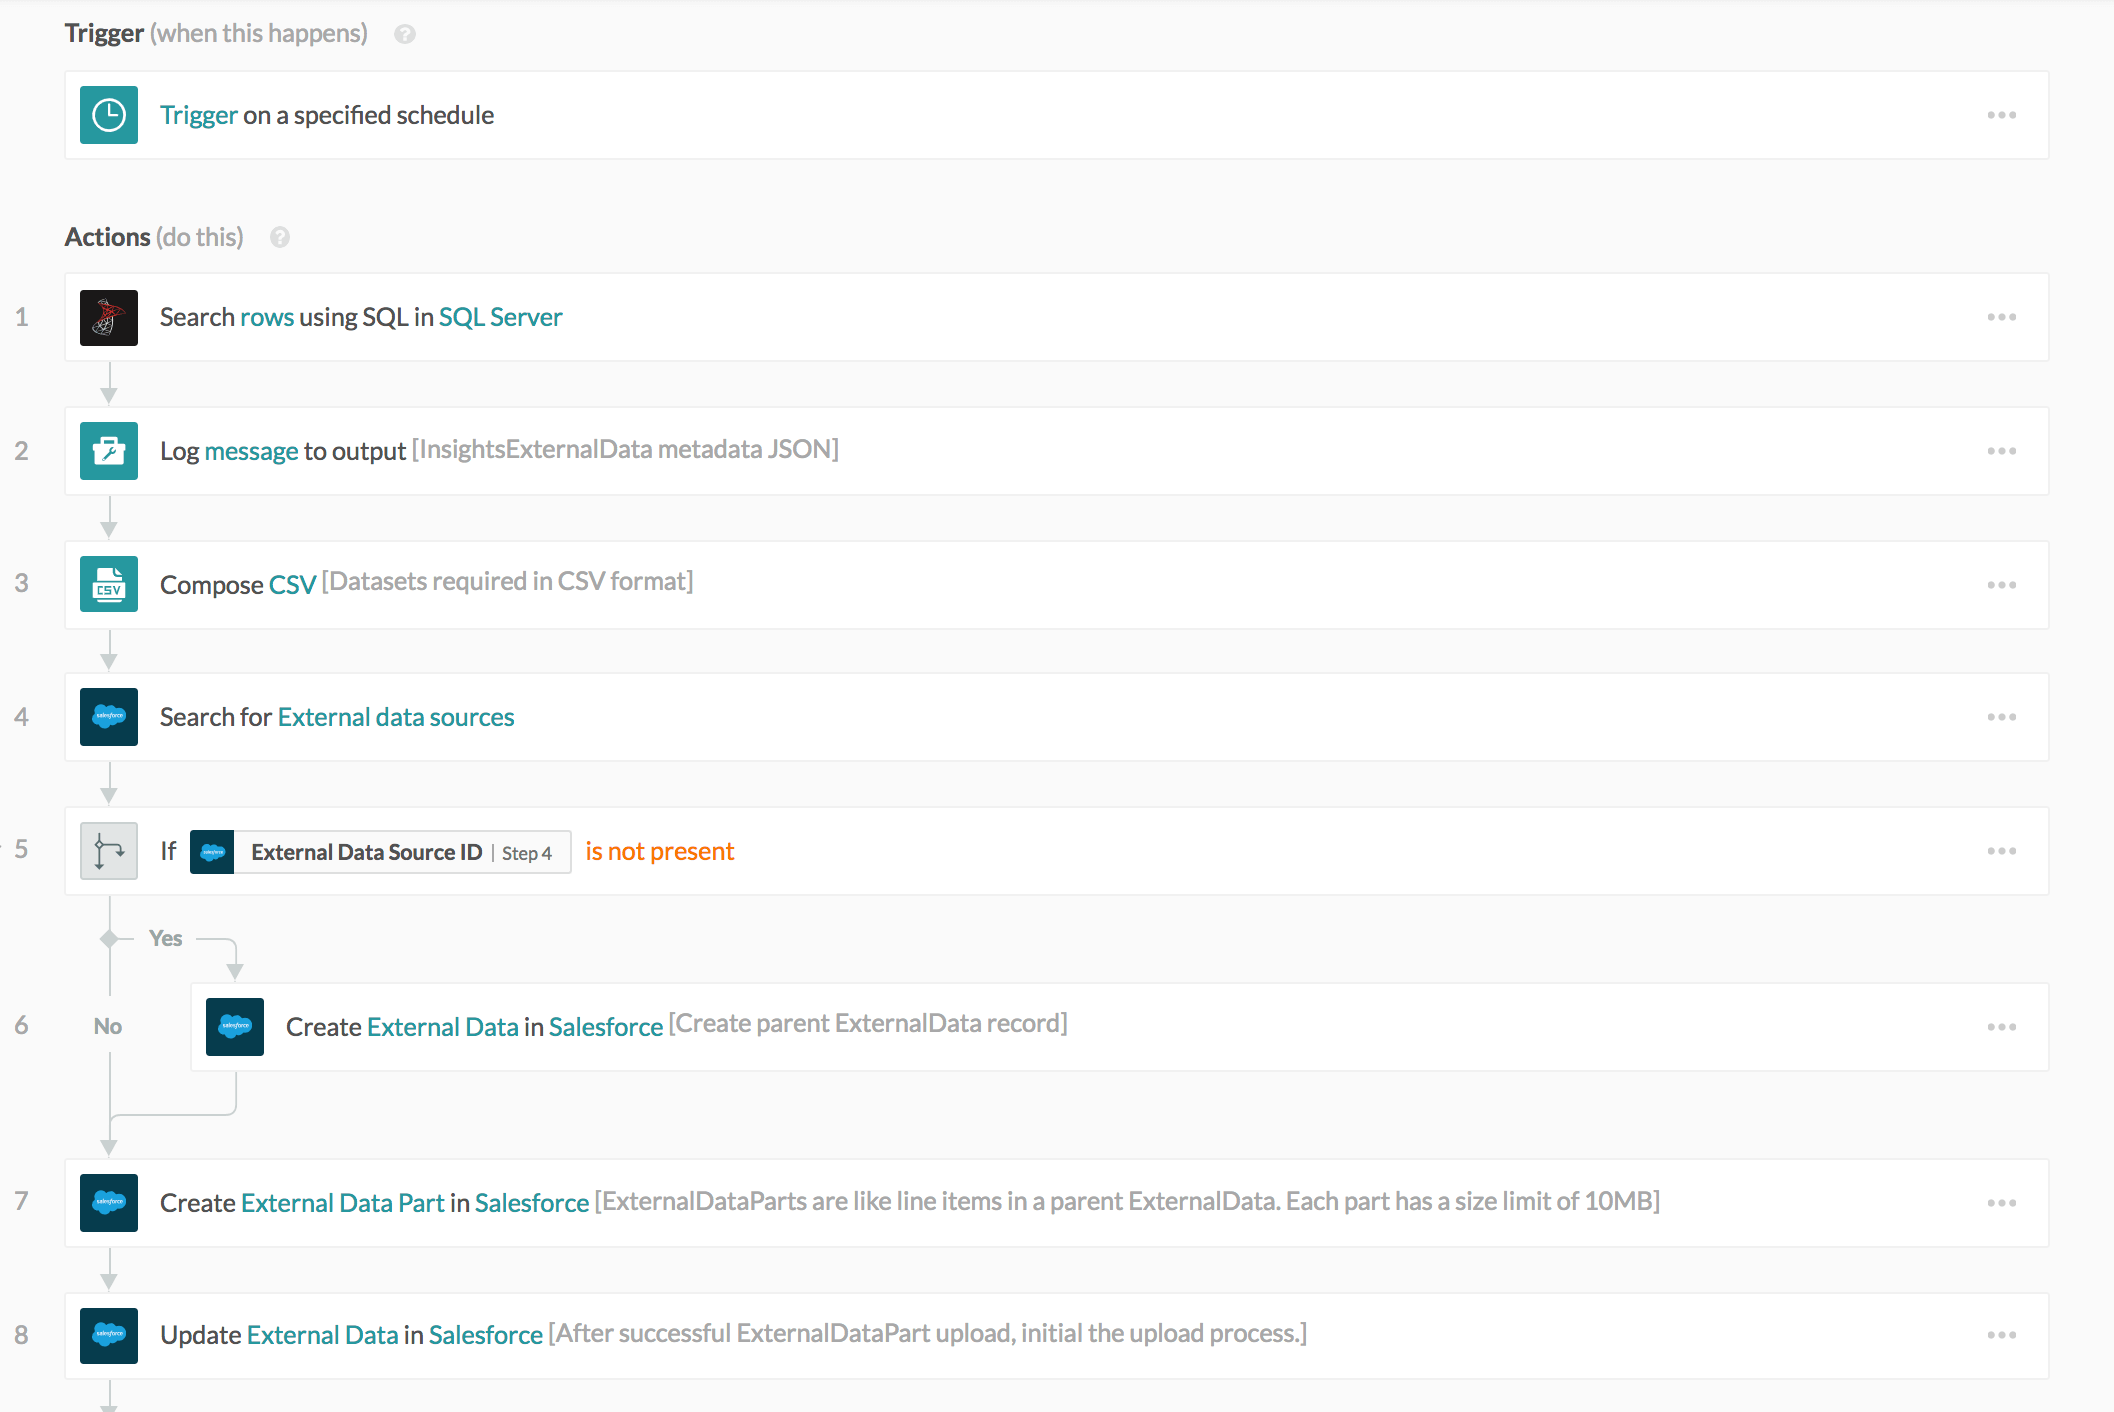Click the SQL Server icon in step 1
This screenshot has width=2114, height=1412.
[x=108, y=317]
